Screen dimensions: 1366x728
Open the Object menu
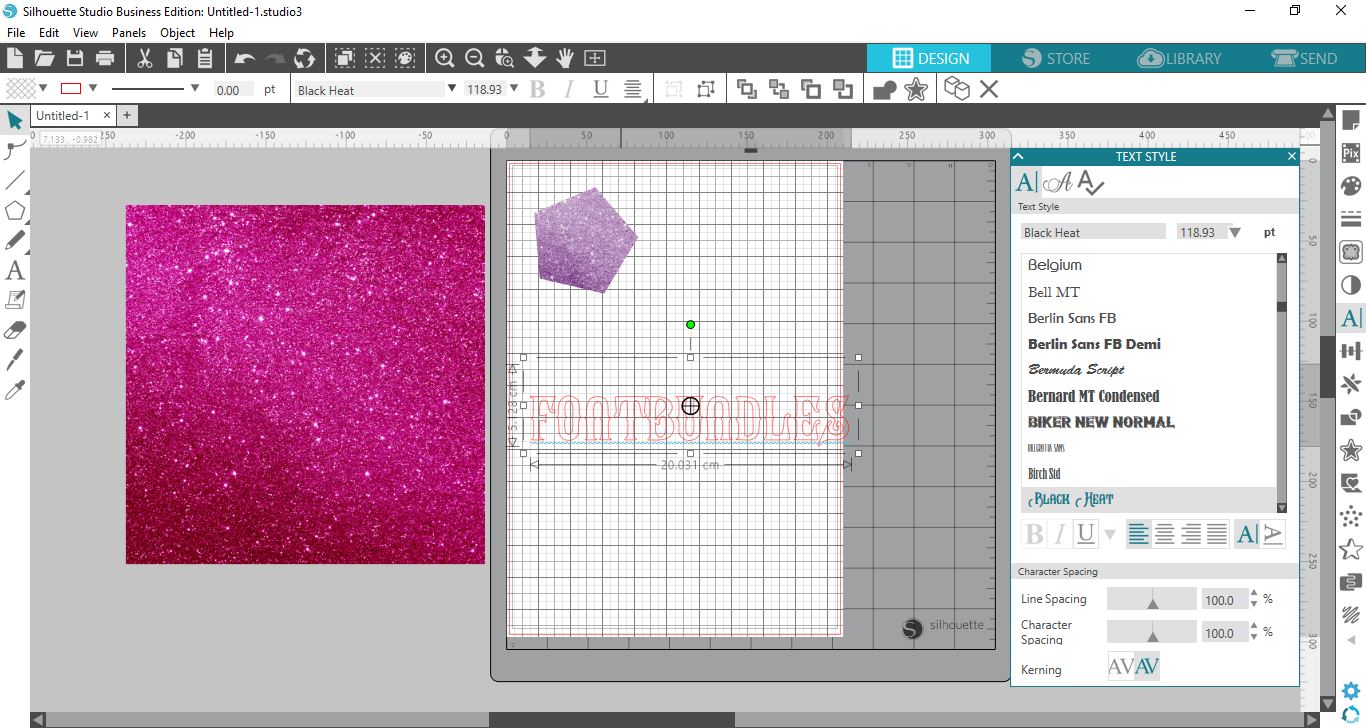[x=178, y=33]
